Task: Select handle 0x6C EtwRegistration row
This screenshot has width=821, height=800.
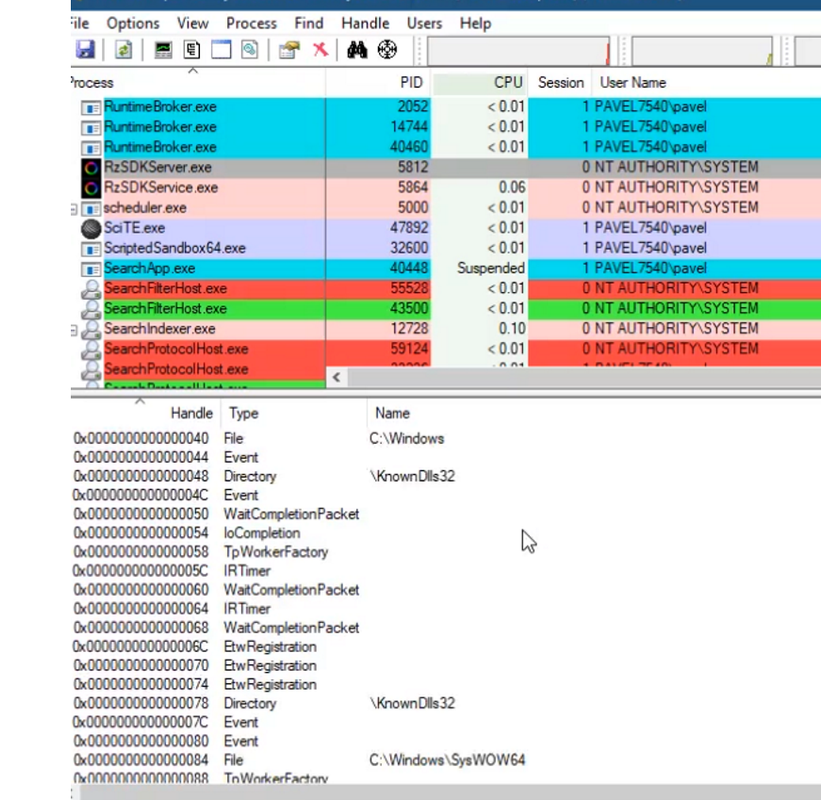Action: 446,647
